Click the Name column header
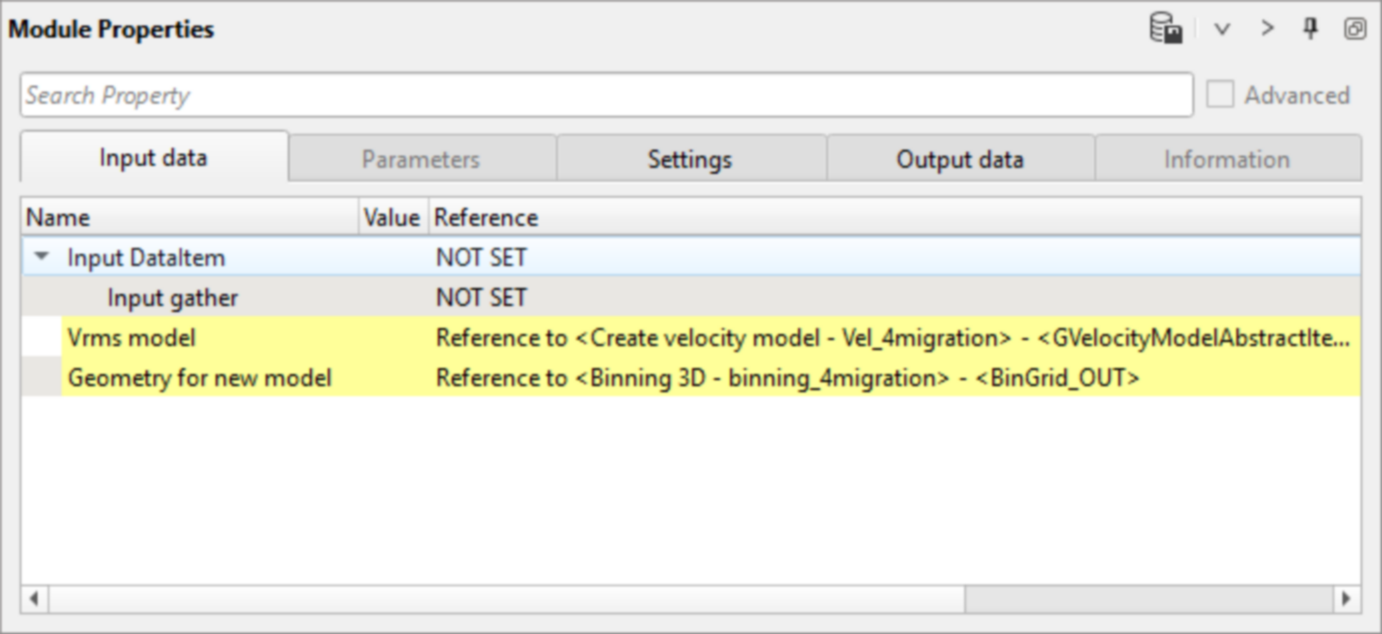Screen dimensions: 1382x634 click(x=58, y=217)
